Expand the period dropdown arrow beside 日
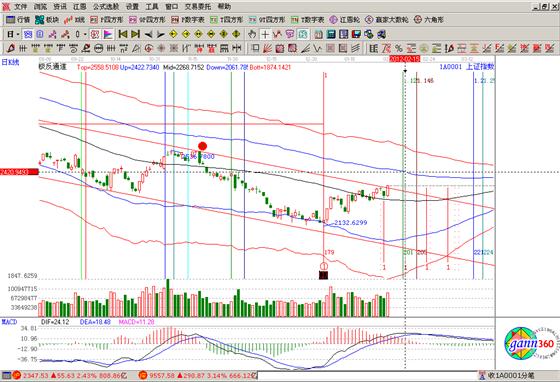The width and height of the screenshot is (560, 382). pyautogui.click(x=18, y=34)
